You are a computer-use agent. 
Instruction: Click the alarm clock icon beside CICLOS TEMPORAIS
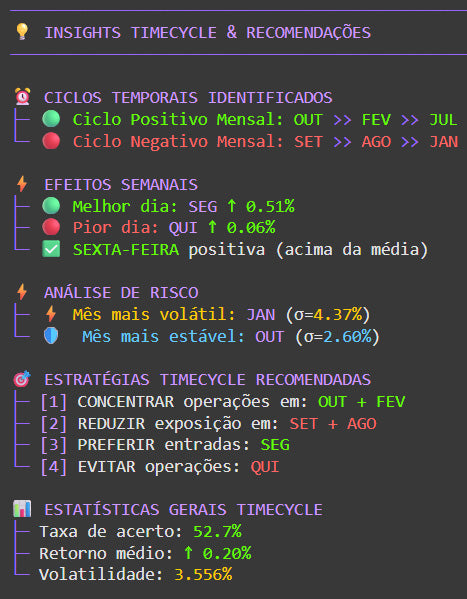[23, 97]
